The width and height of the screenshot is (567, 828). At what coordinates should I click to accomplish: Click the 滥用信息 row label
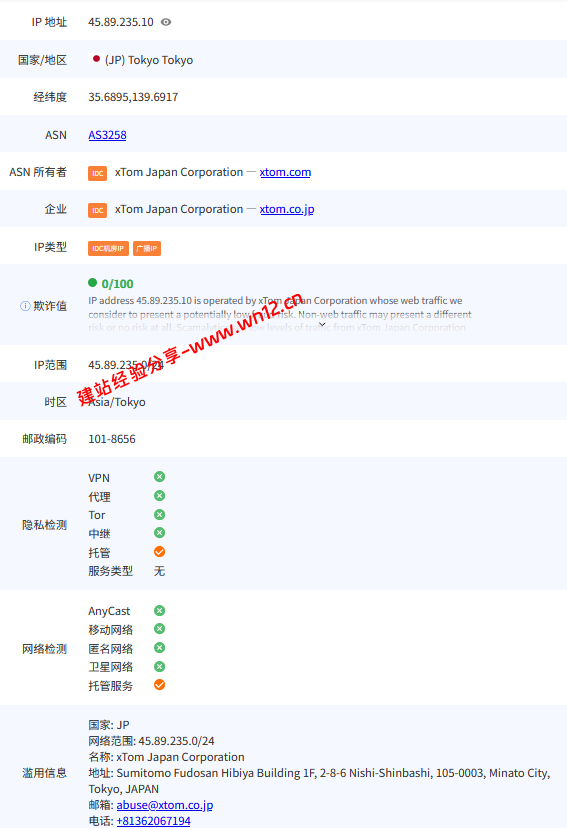tap(44, 773)
